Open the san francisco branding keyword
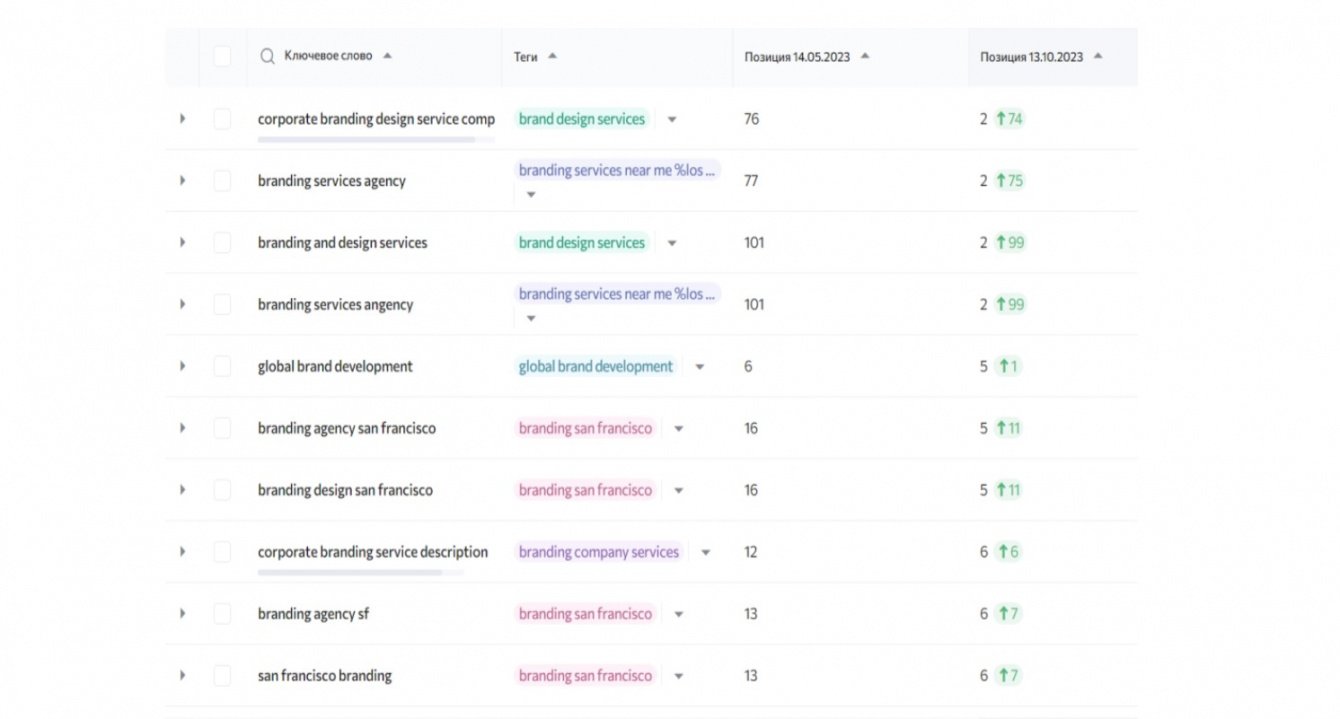The height and width of the screenshot is (719, 1340). tap(324, 676)
